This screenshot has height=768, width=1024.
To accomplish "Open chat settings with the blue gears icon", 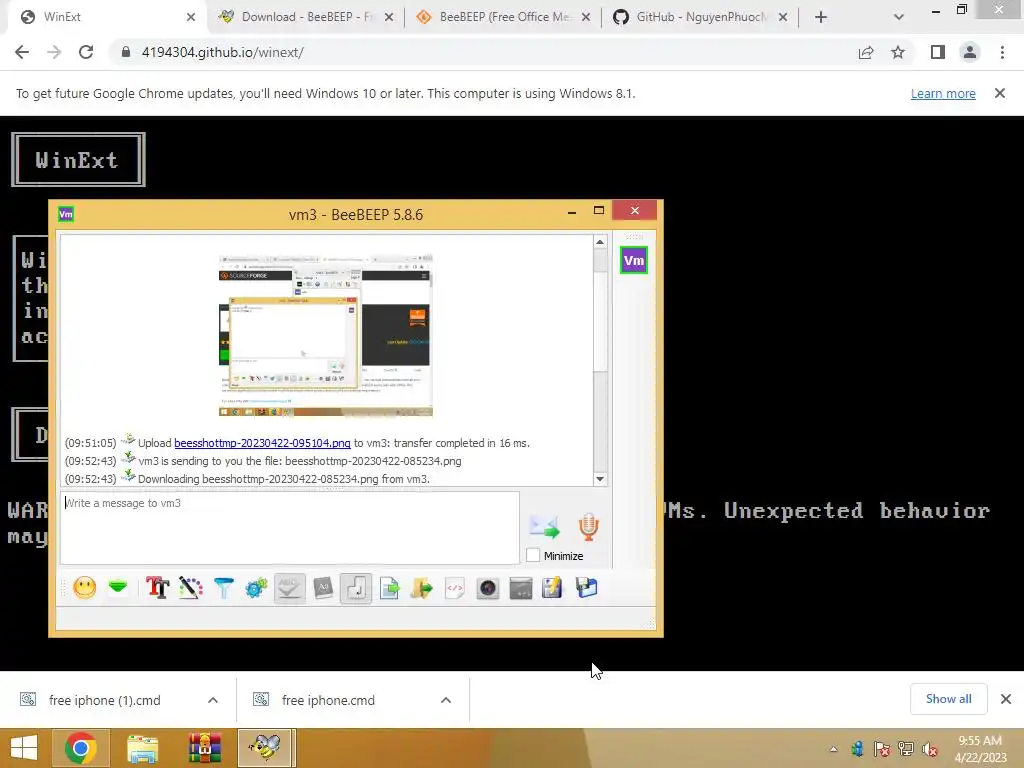I will 256,588.
